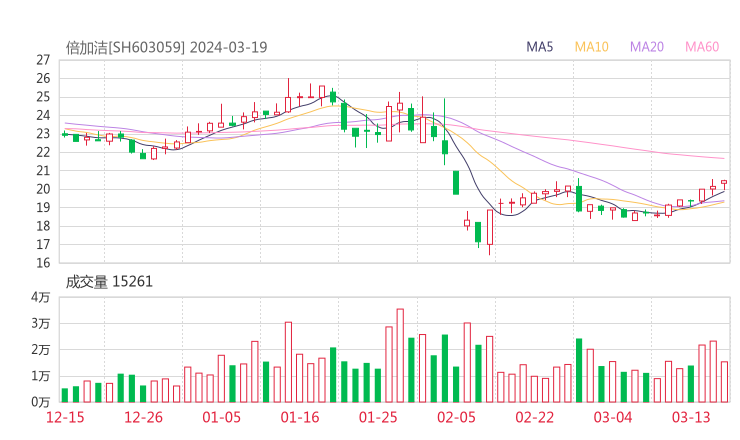Click the last red volume bar on right
Viewport: 740px width, 440px height.
click(724, 382)
